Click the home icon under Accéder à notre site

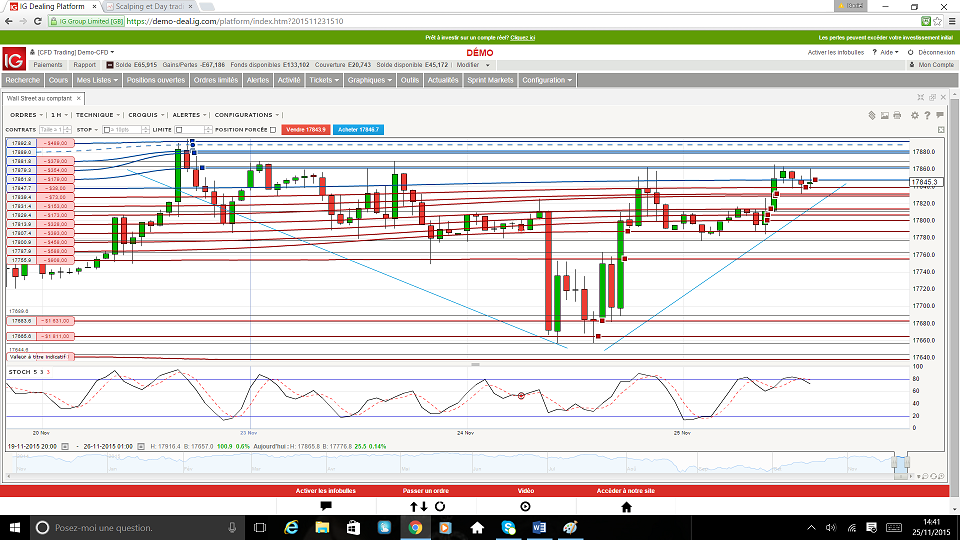[626, 506]
